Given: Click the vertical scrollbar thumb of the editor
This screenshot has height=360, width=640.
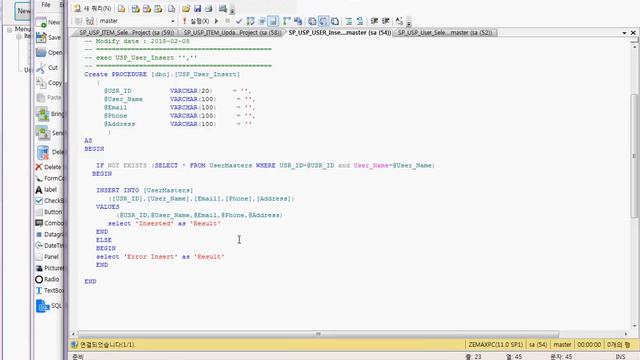Looking at the screenshot, I should tap(634, 157).
